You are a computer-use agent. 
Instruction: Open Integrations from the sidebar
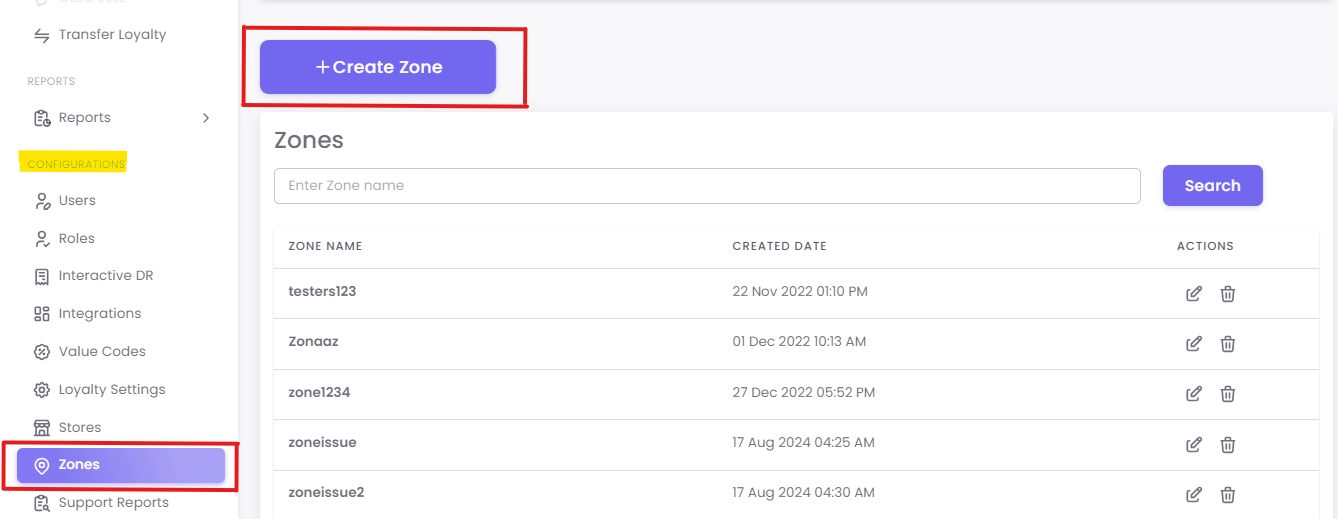point(99,314)
